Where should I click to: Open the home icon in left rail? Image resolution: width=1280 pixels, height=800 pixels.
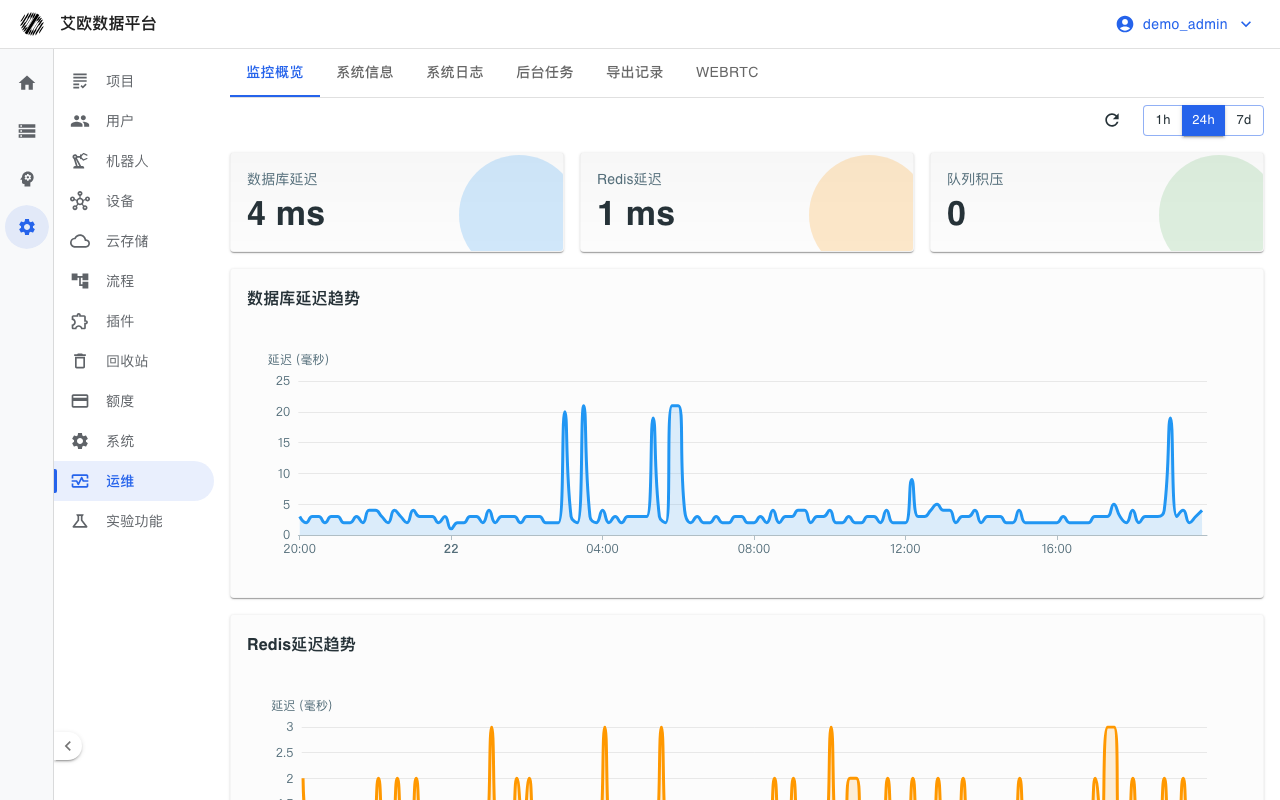pos(27,83)
